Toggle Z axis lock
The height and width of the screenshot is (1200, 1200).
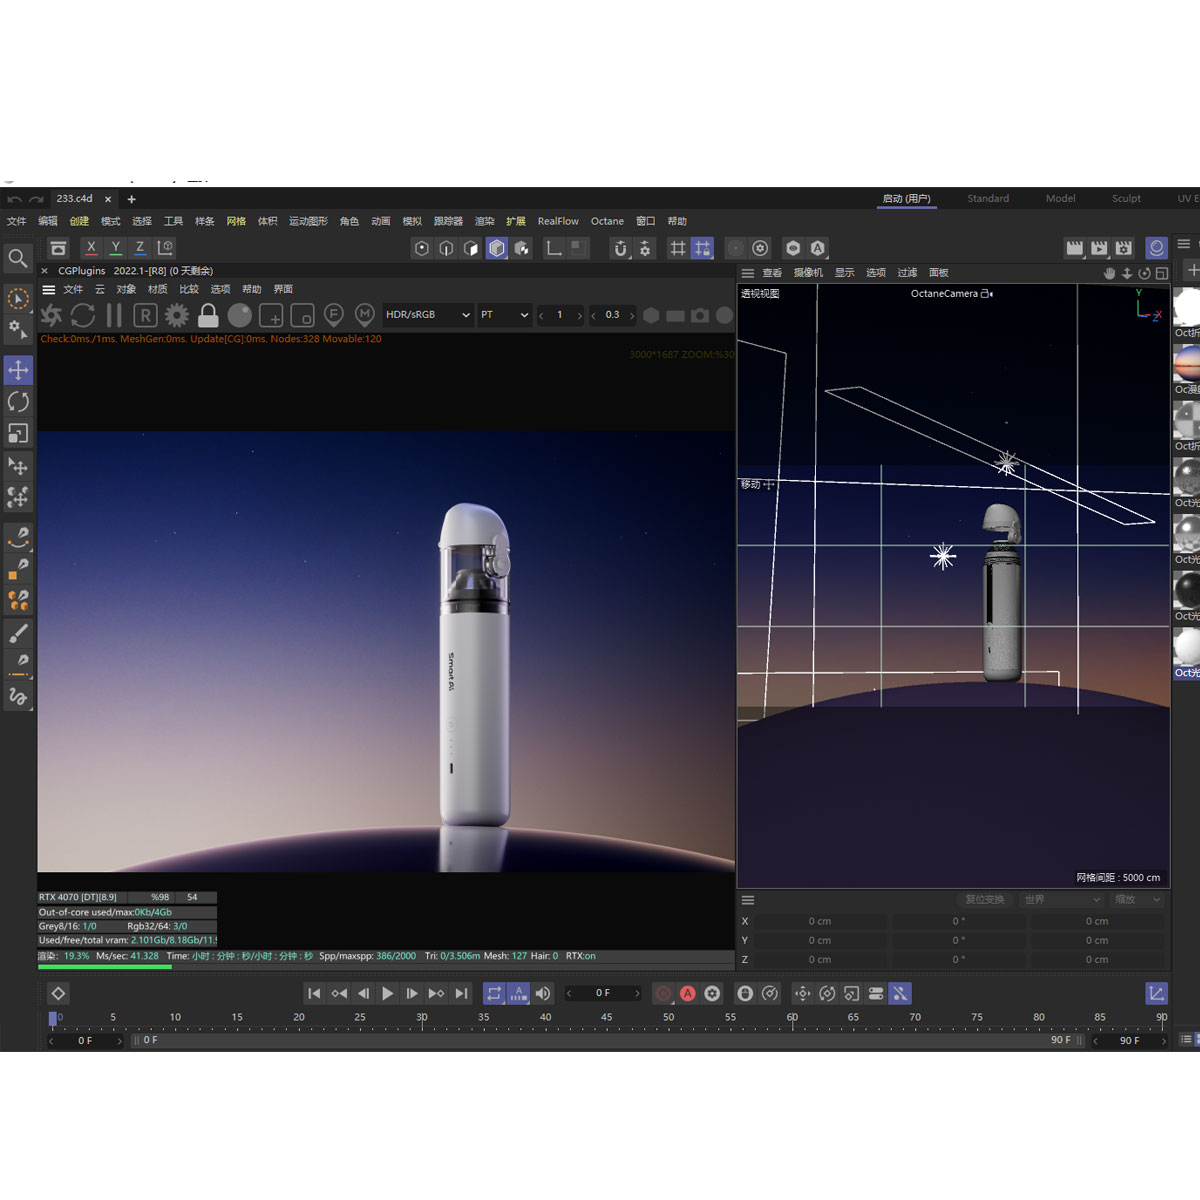pos(140,247)
